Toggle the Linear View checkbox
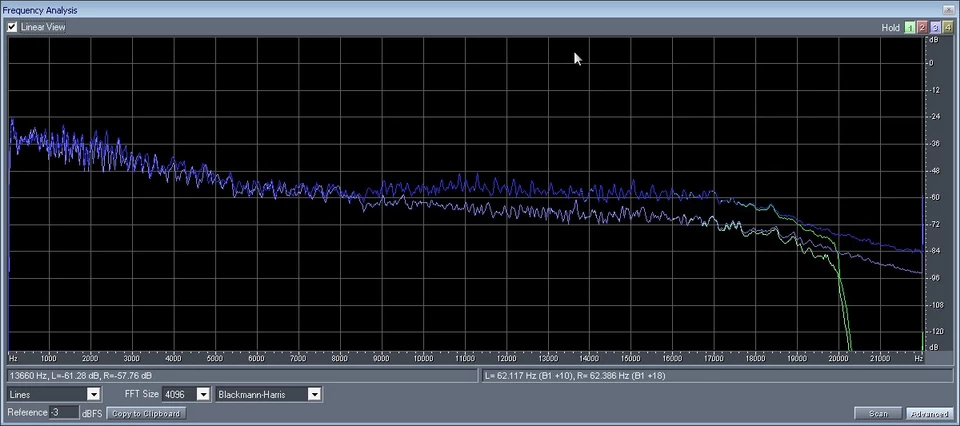The width and height of the screenshot is (960, 426). coord(12,27)
